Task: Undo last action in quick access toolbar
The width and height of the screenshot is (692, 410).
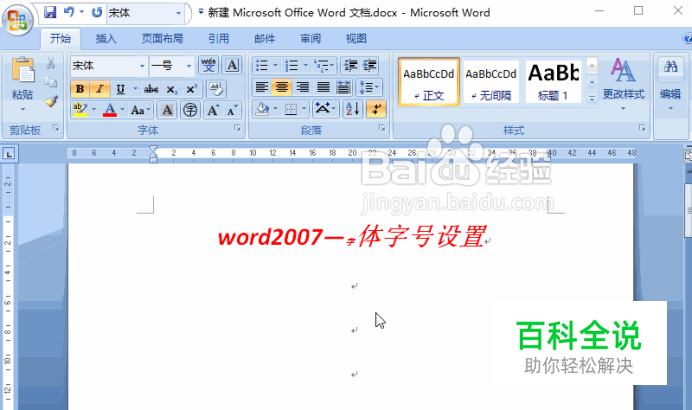Action: (x=68, y=12)
